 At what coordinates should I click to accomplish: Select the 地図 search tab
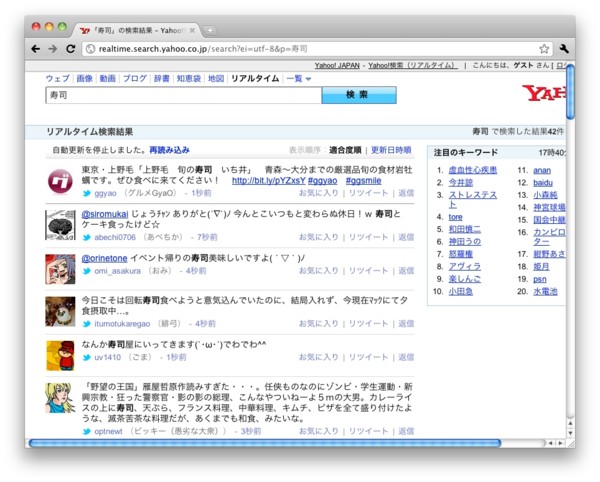click(x=216, y=78)
